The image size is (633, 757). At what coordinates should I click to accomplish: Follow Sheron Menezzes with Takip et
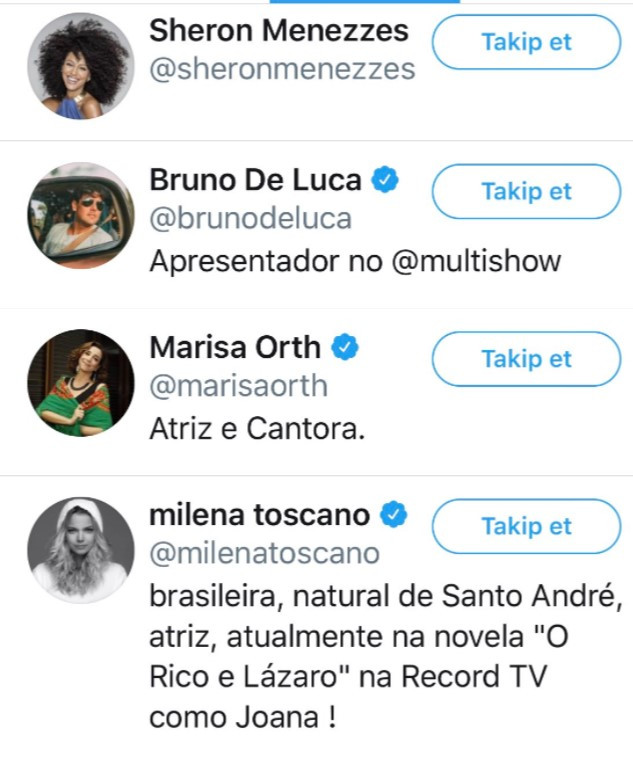[x=526, y=42]
